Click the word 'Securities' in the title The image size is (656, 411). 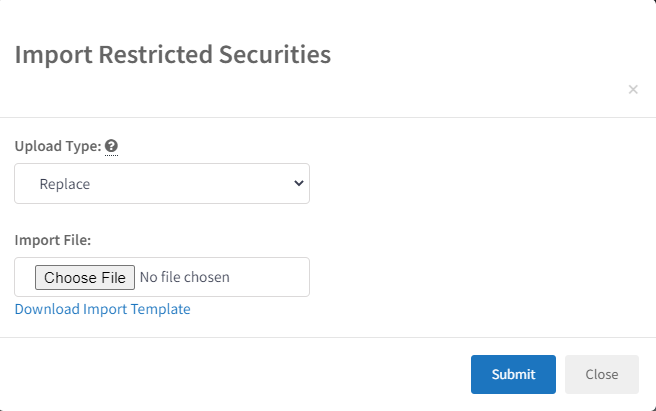[x=275, y=54]
